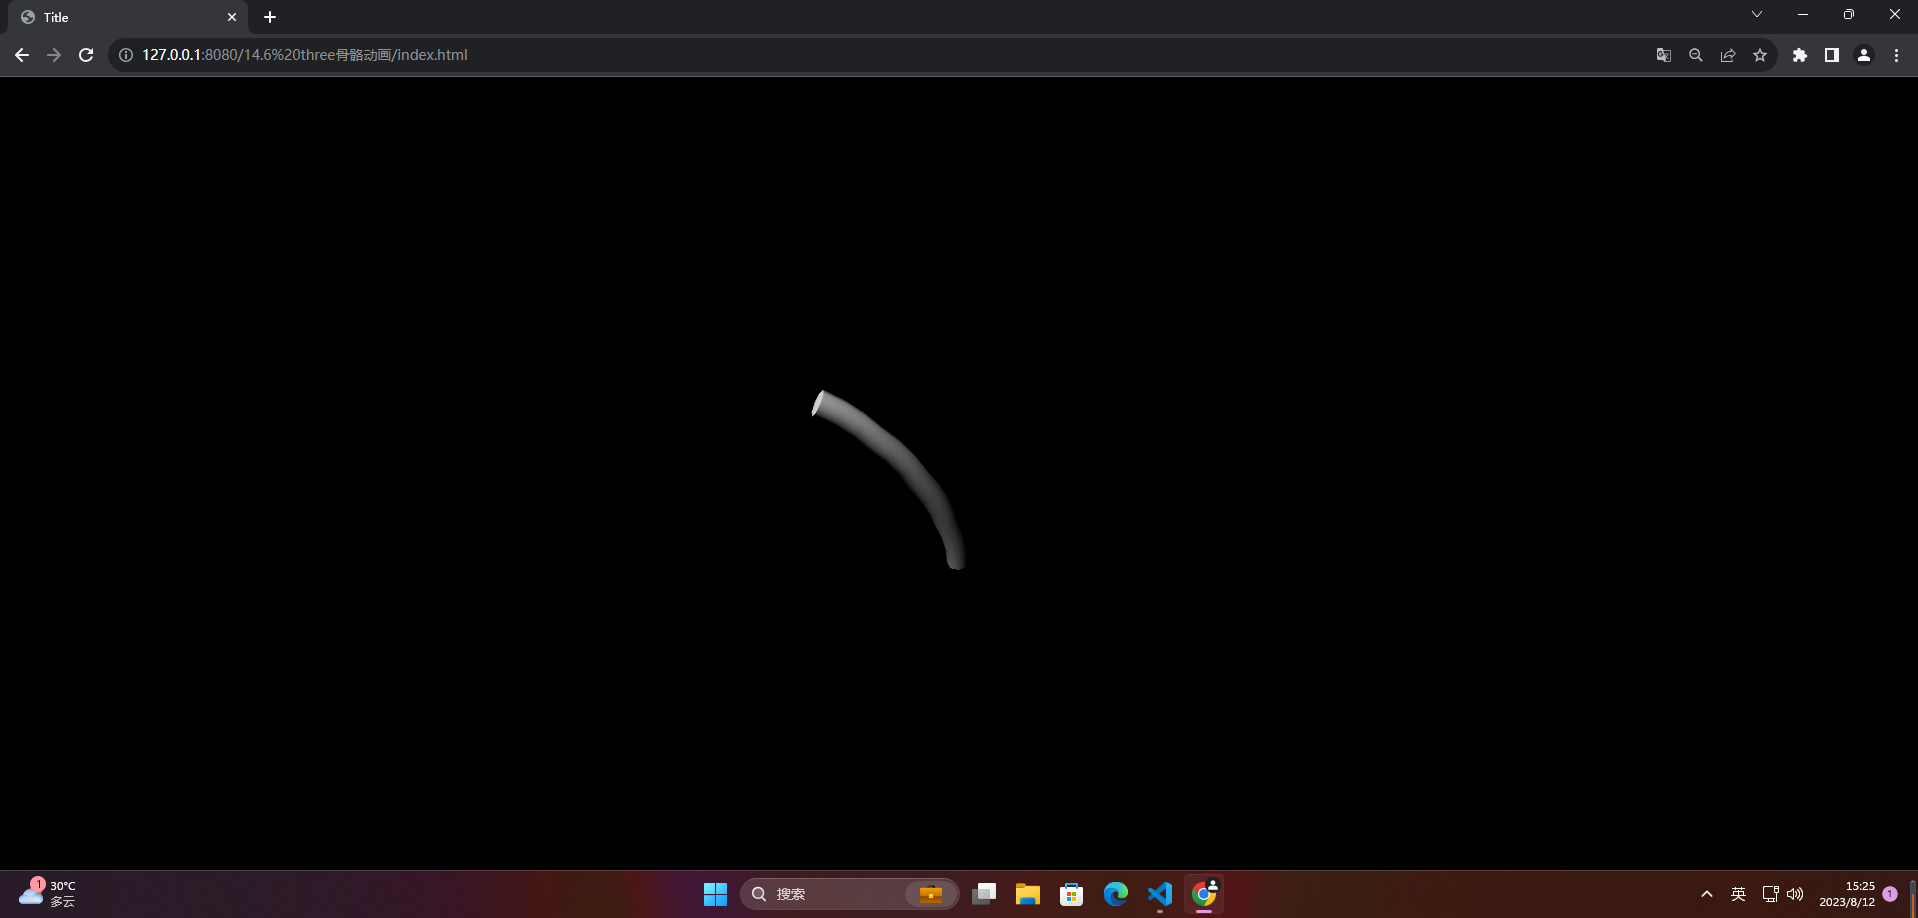Open the clock and calendar 15:25
The height and width of the screenshot is (918, 1918).
[x=1847, y=894]
